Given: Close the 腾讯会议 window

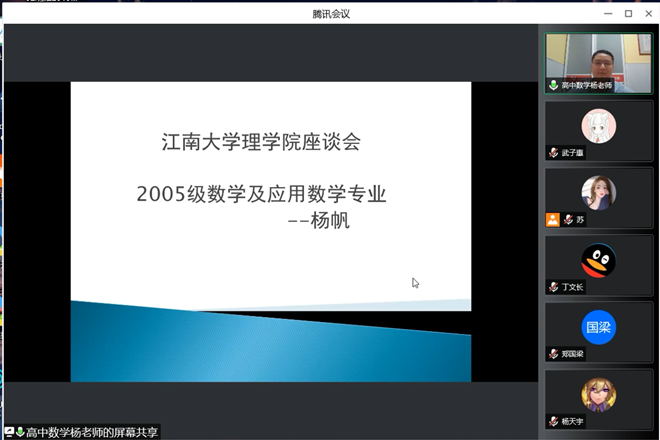Looking at the screenshot, I should [x=648, y=13].
